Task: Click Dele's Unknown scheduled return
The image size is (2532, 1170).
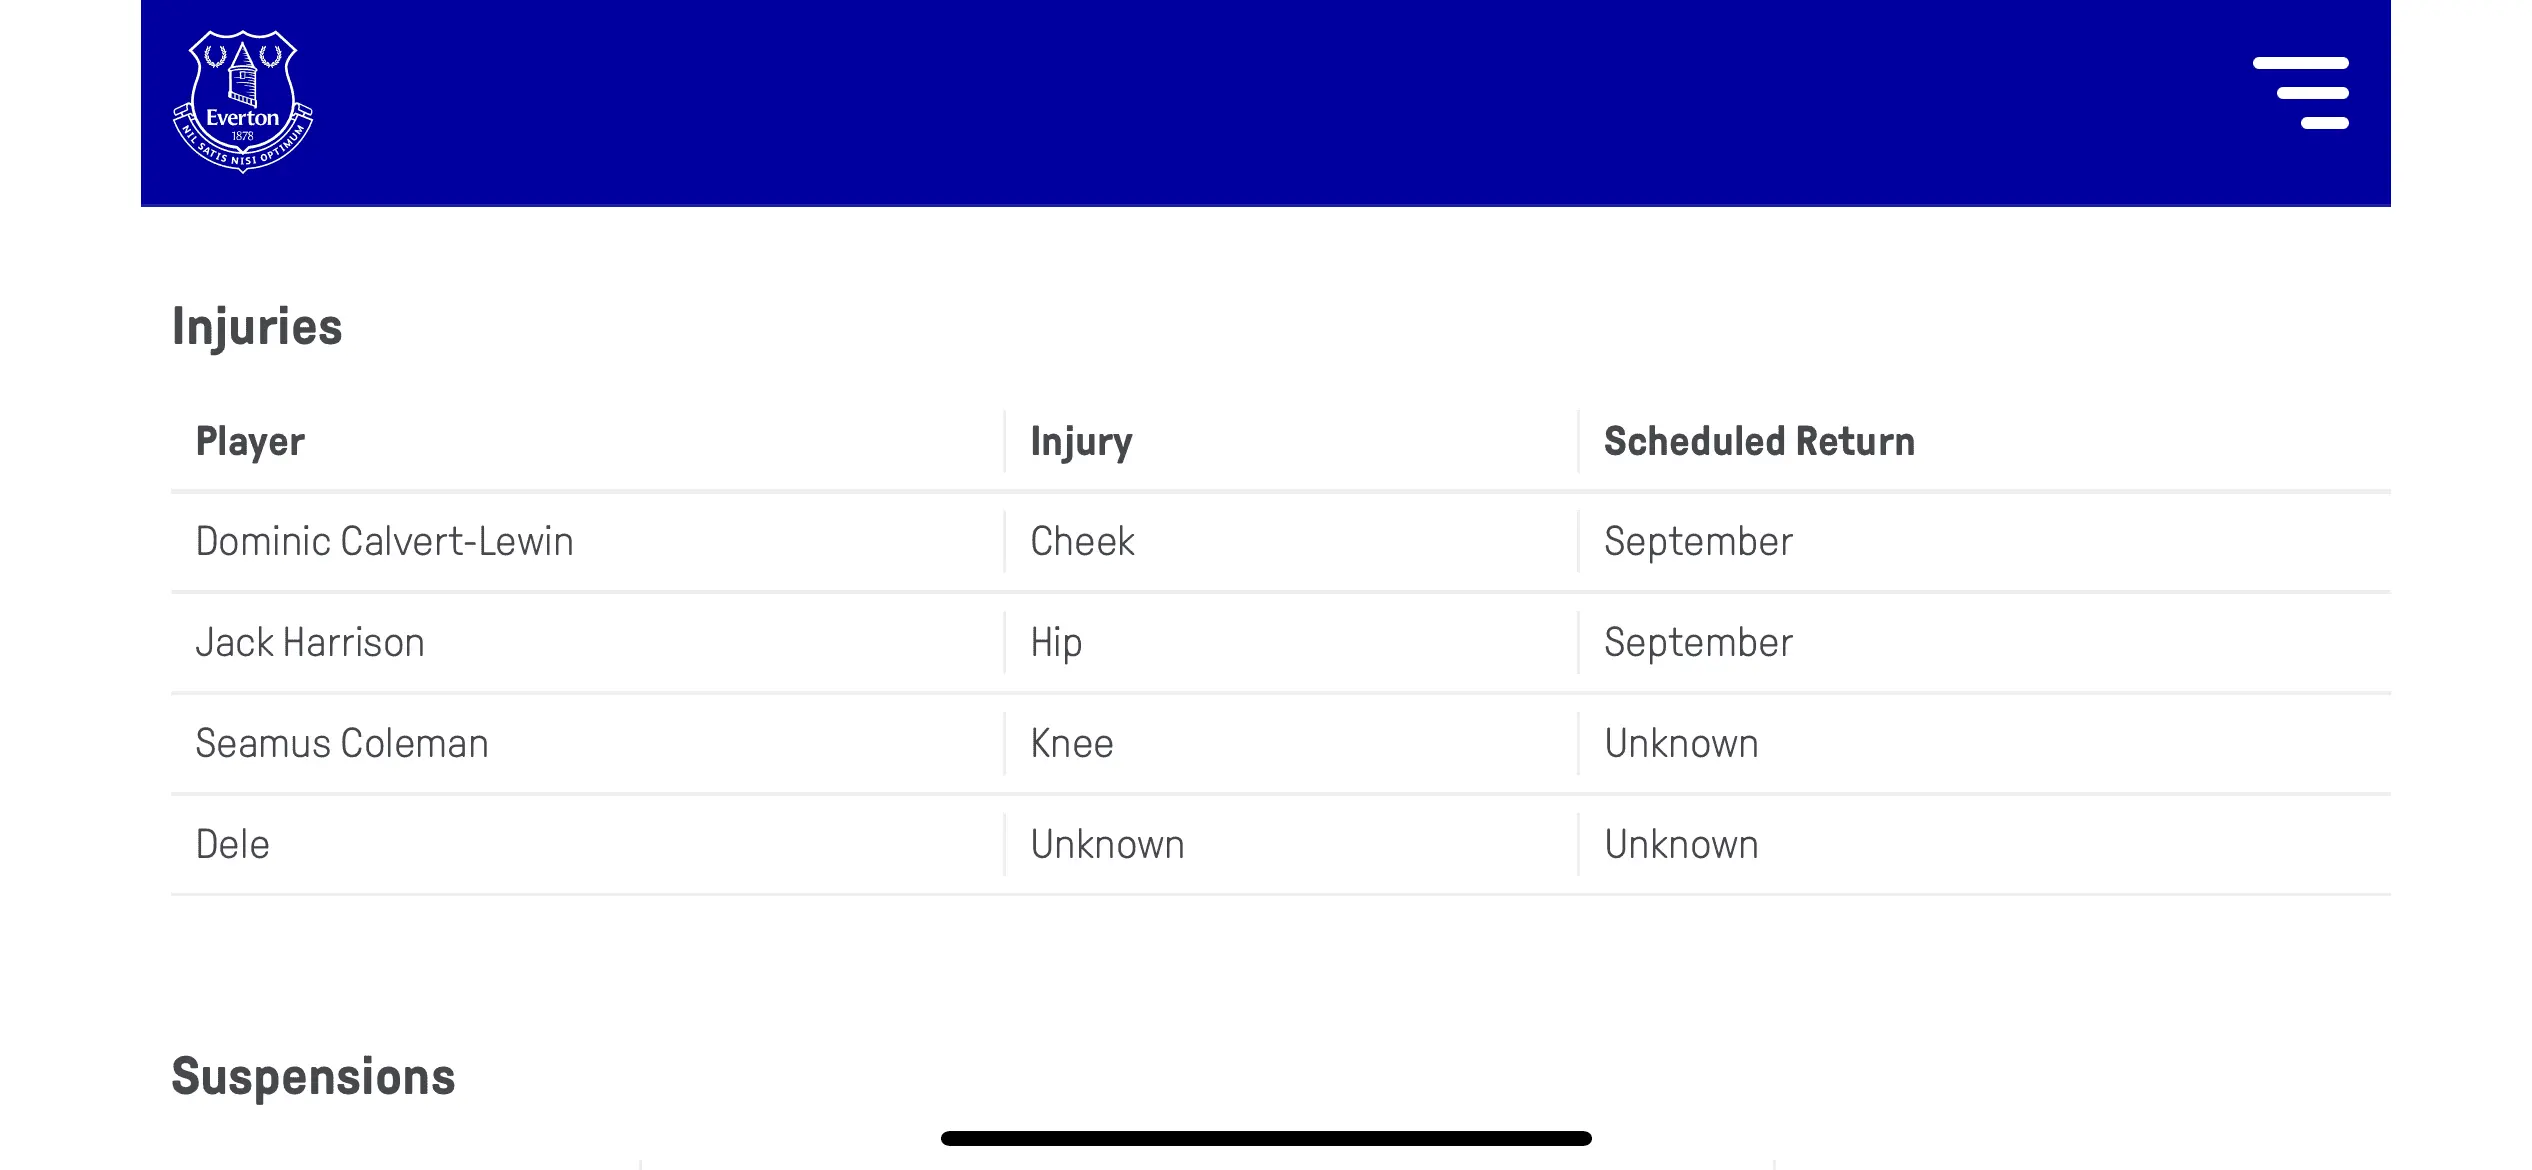Action: tap(1681, 845)
